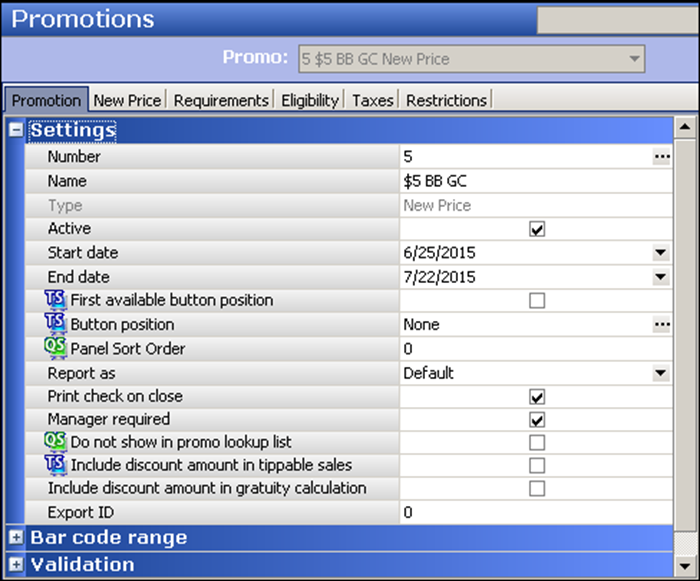
Task: Collapse the Settings section
Action: 16,130
